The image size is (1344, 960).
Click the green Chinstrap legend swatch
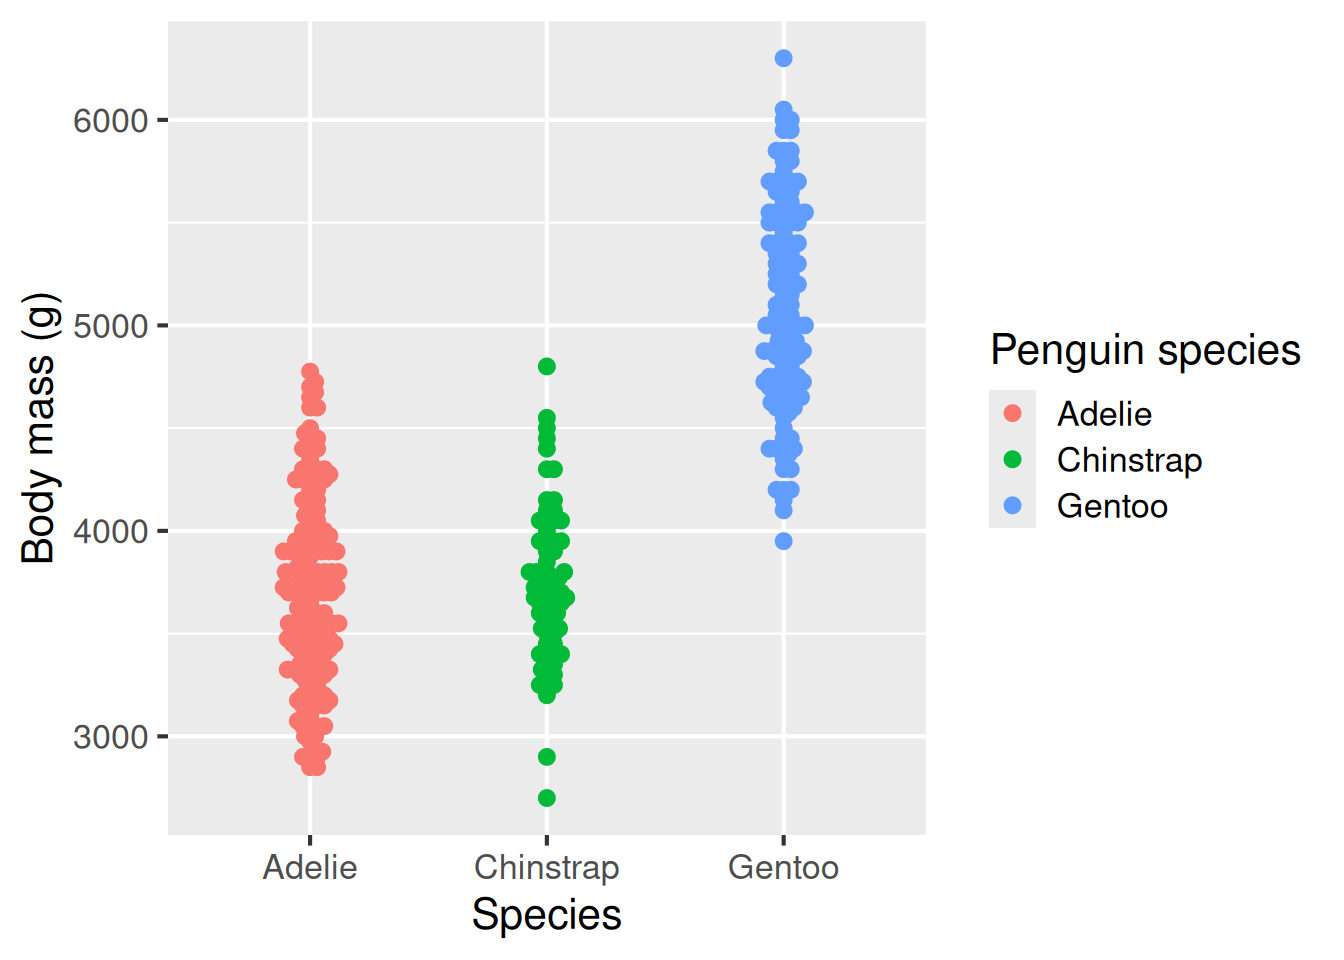(x=1012, y=459)
